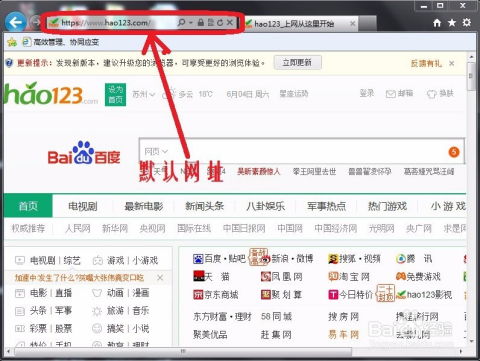
Task: Open the 央视网 link
Action: (x=152, y=228)
